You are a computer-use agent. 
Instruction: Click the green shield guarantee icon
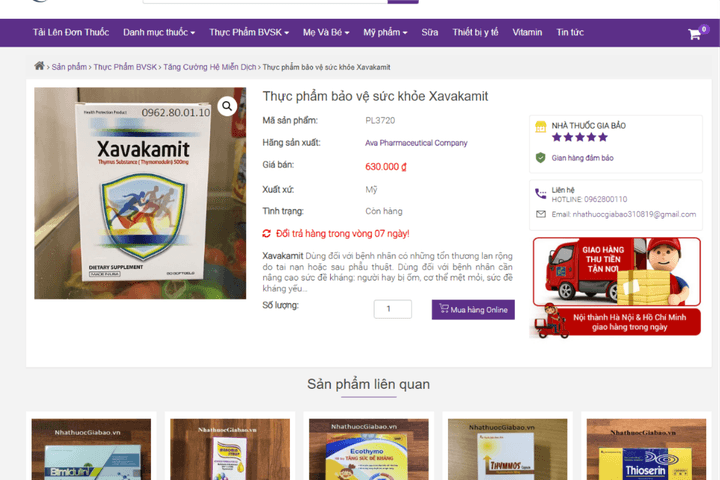pos(540,158)
